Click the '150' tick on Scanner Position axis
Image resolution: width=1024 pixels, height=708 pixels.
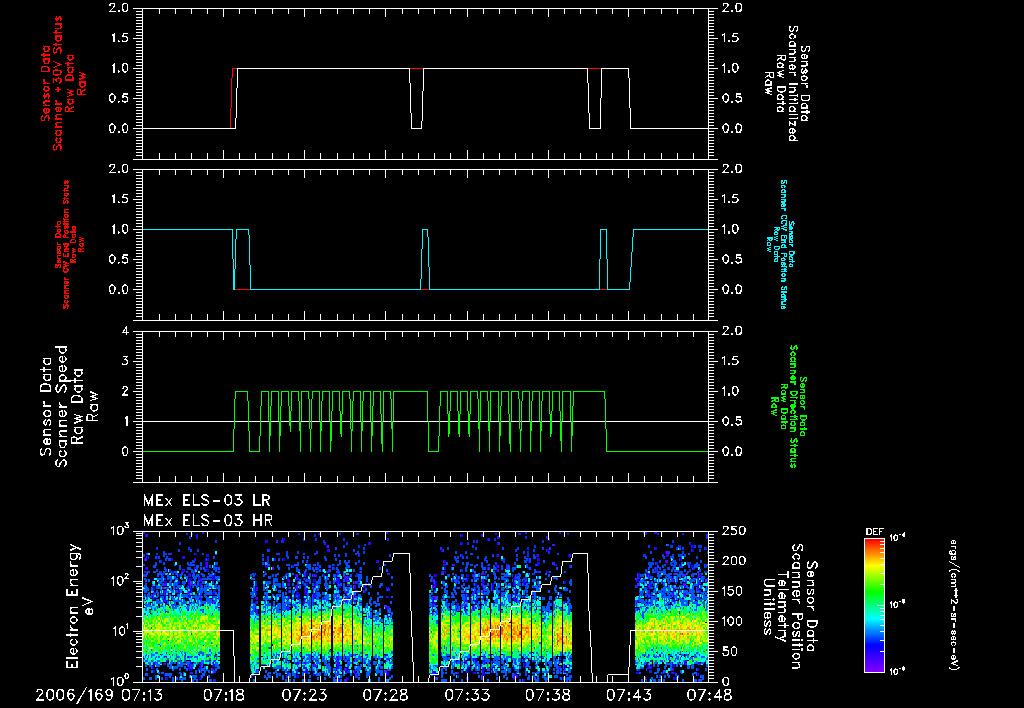(733, 591)
